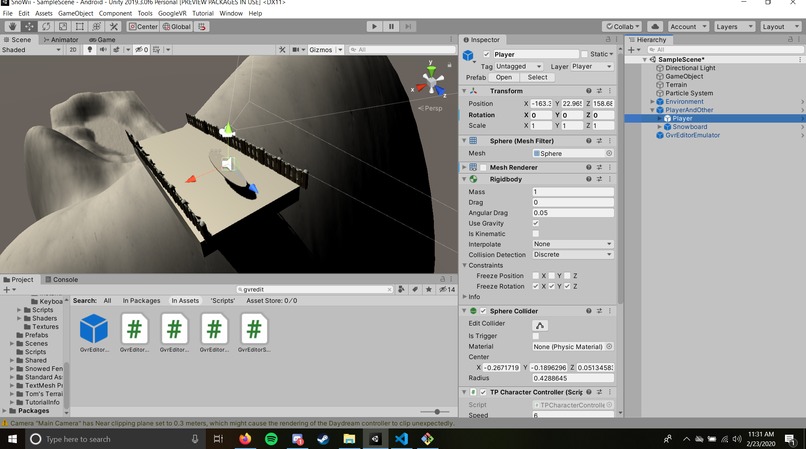Toggle 2D scene view mode
This screenshot has width=806, height=449.
73,50
